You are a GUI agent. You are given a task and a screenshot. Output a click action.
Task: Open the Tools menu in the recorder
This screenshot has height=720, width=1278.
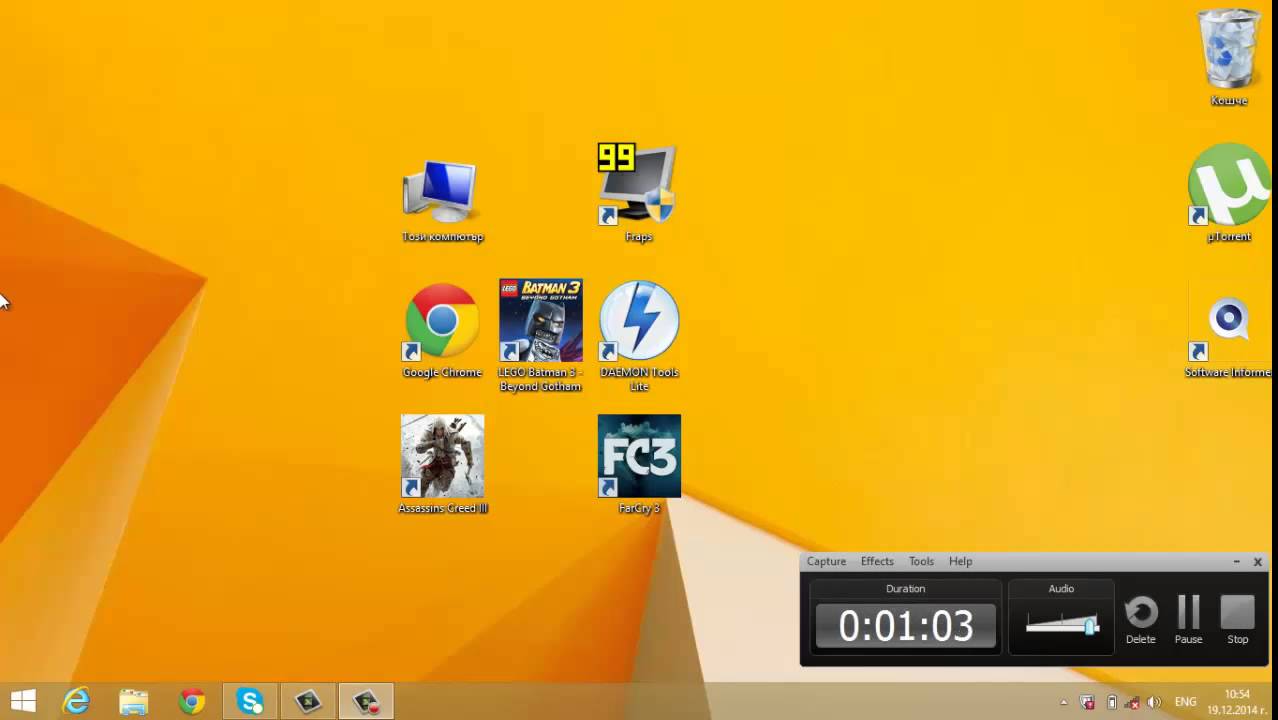[x=921, y=561]
